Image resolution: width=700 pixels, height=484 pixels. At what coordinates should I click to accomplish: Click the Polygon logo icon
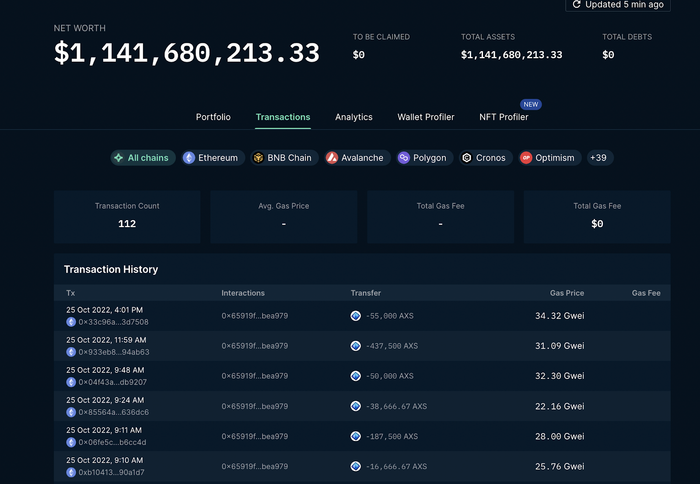(x=404, y=158)
